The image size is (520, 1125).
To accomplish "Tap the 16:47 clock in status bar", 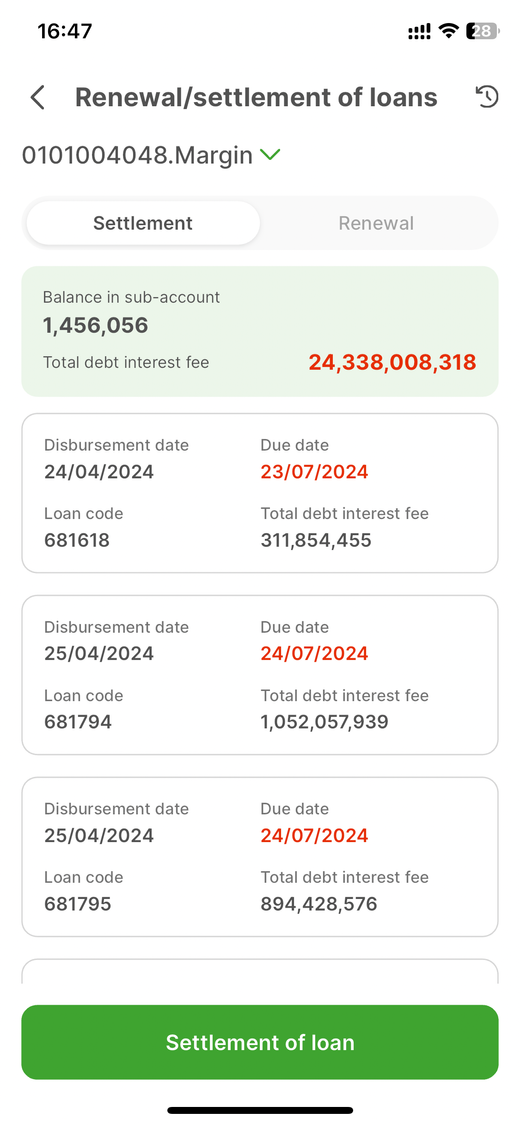I will coord(65,32).
